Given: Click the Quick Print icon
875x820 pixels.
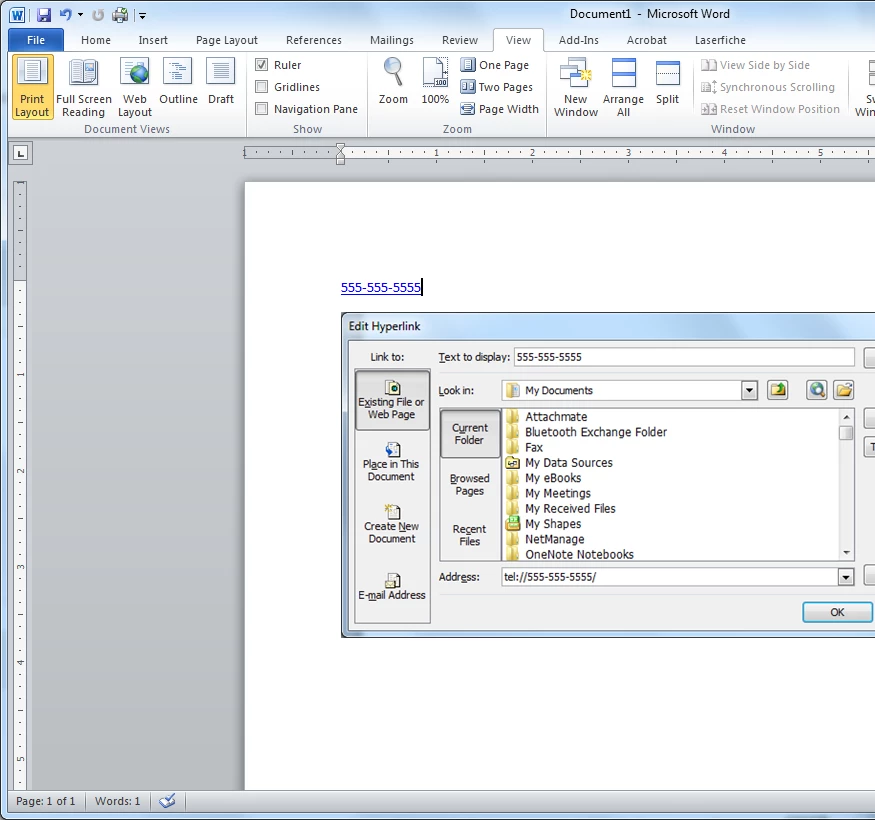Looking at the screenshot, I should [x=120, y=15].
